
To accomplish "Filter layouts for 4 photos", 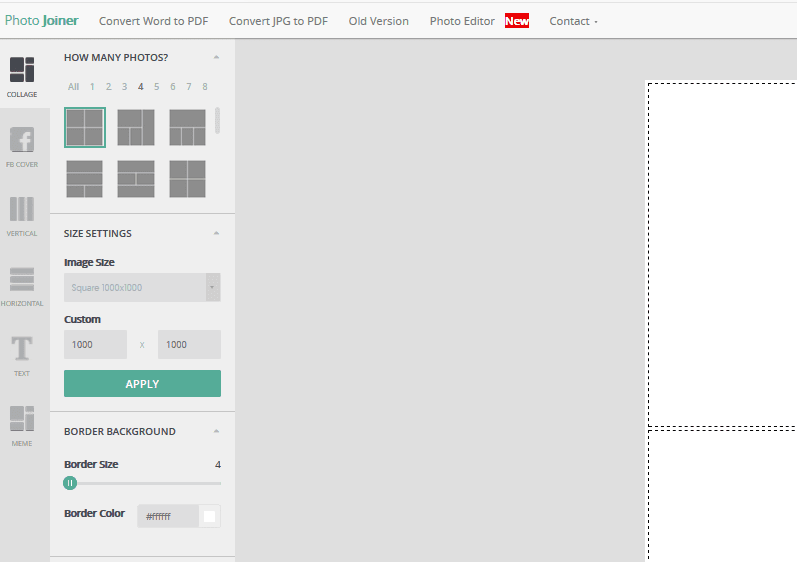I will pyautogui.click(x=140, y=87).
